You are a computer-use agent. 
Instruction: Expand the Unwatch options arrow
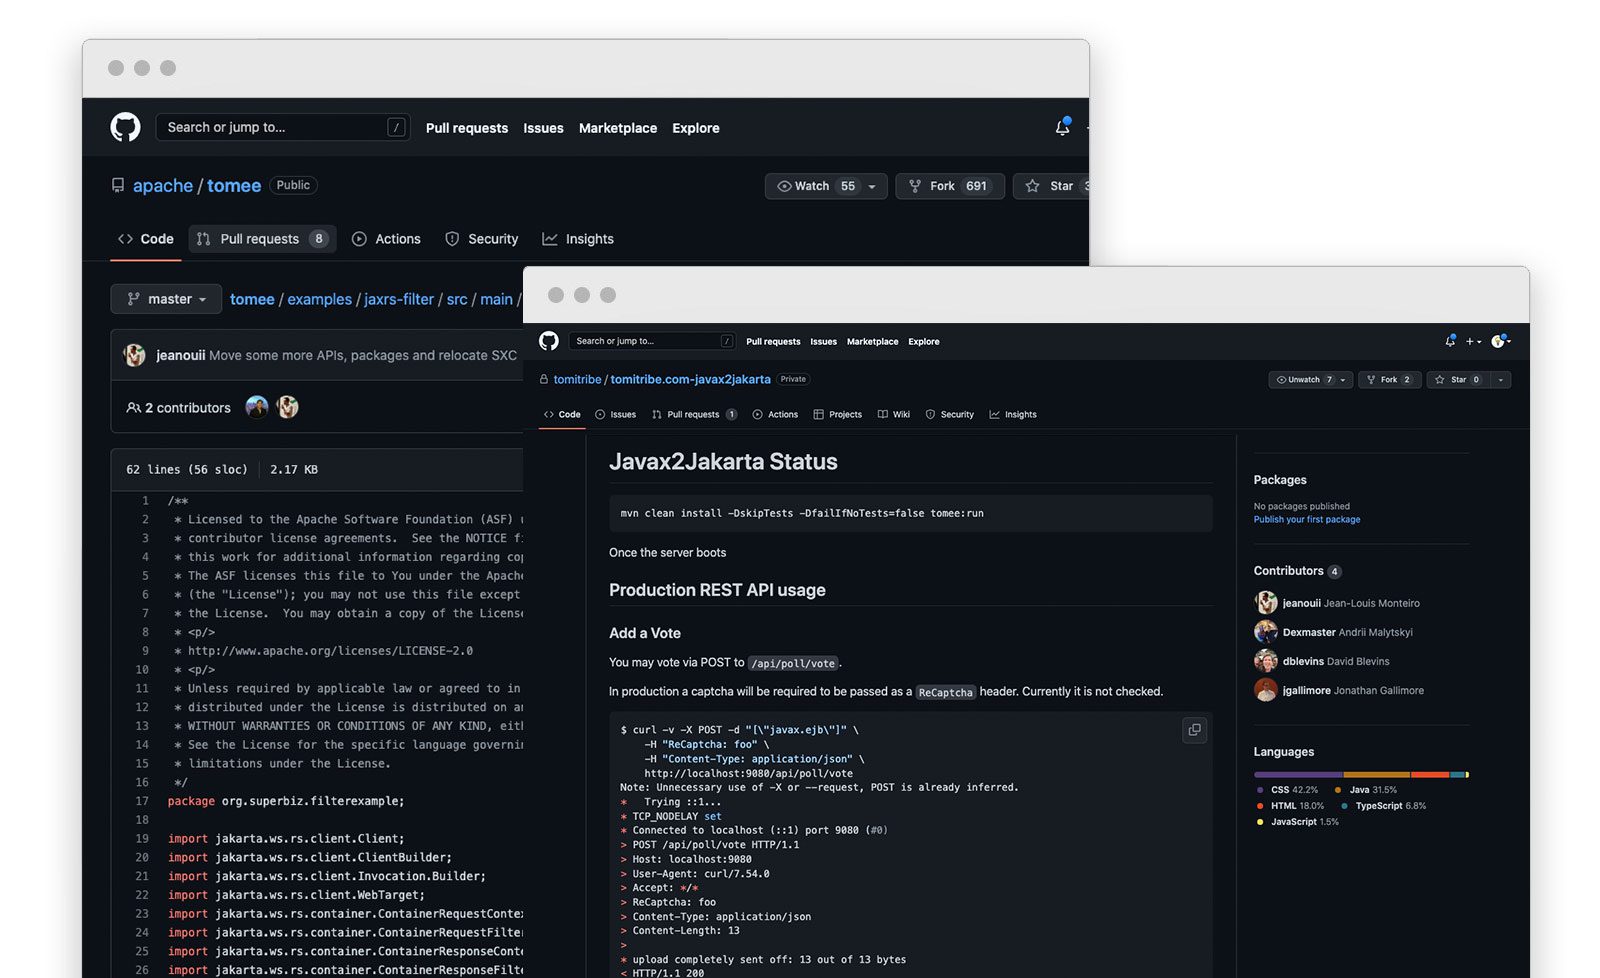coord(1344,380)
